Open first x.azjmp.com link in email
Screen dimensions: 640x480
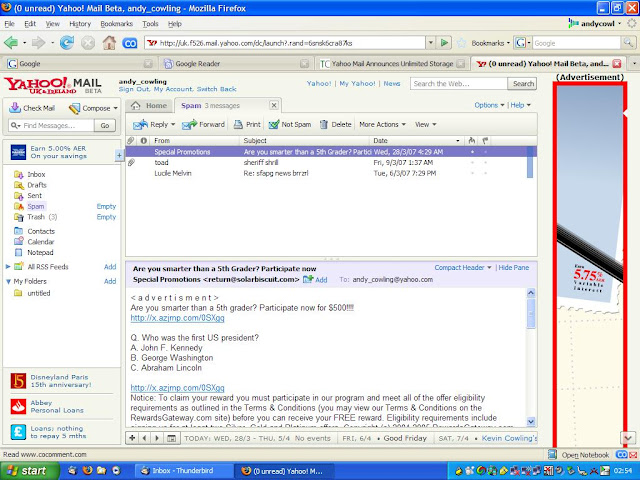177,318
